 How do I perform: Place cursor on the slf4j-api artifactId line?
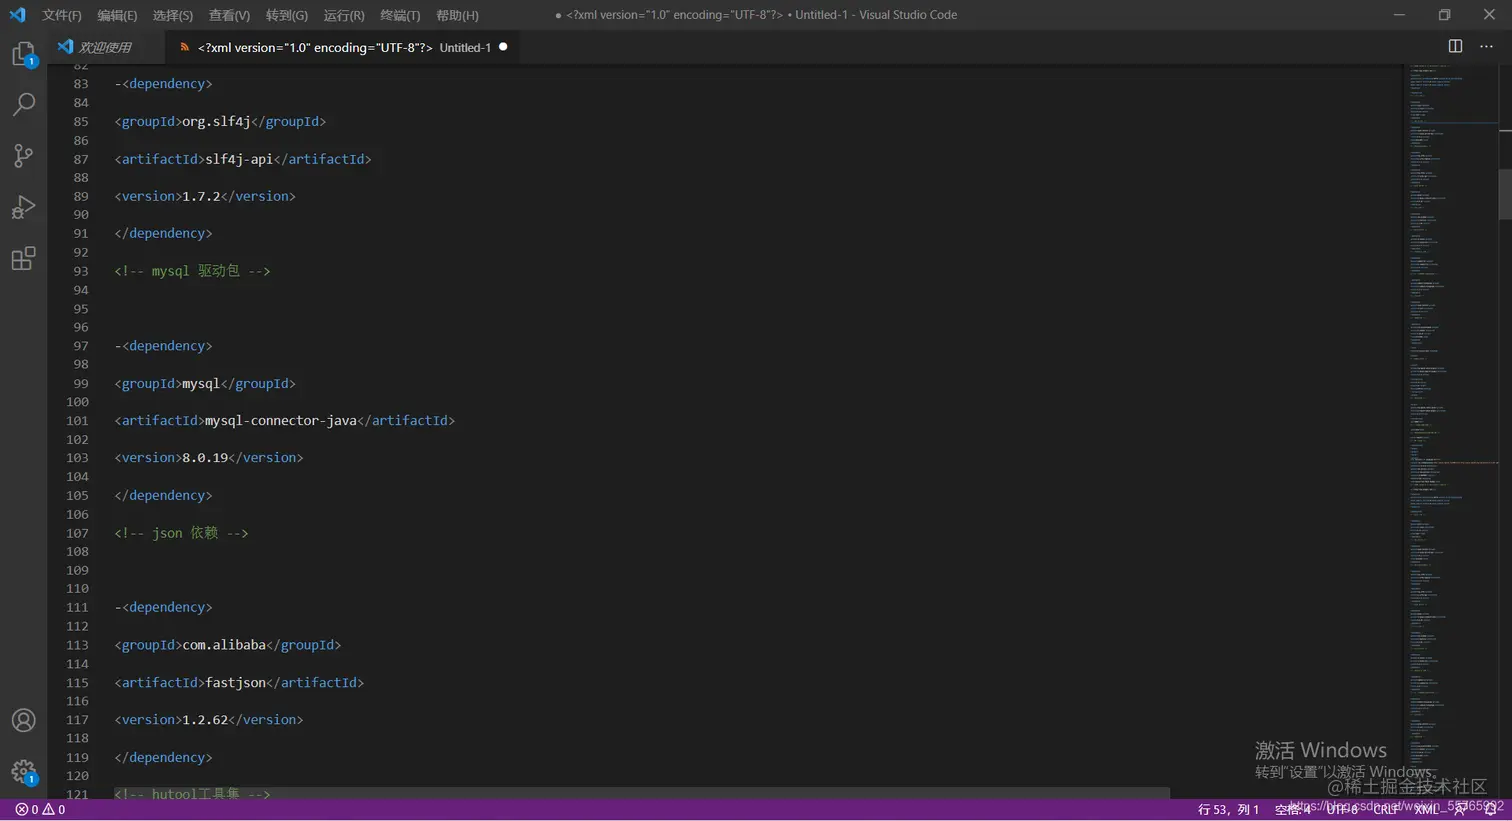pyautogui.click(x=243, y=159)
